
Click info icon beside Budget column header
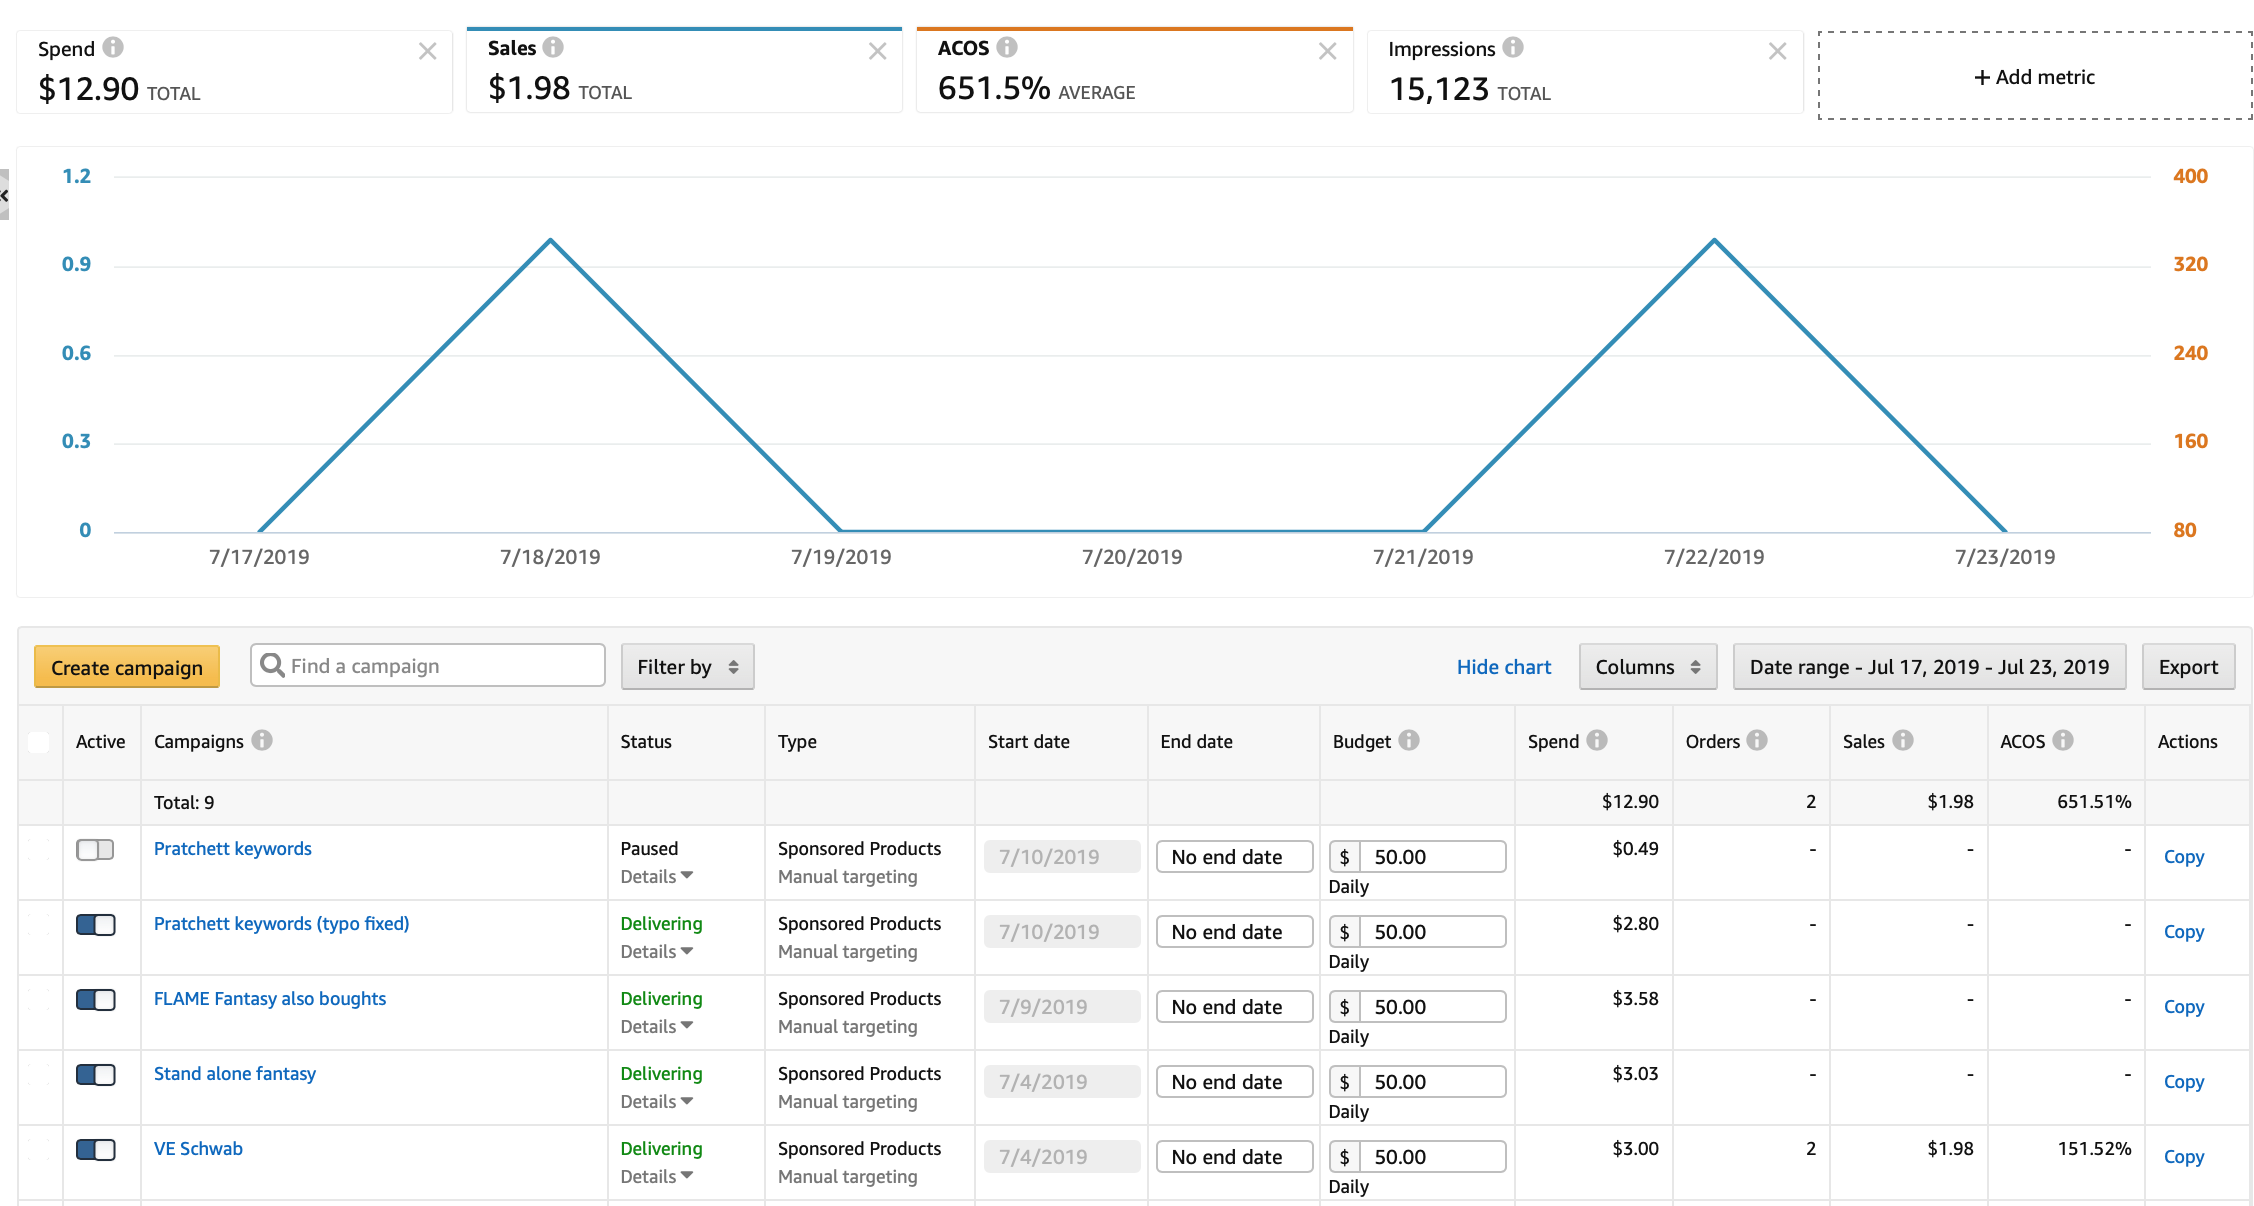(1409, 740)
